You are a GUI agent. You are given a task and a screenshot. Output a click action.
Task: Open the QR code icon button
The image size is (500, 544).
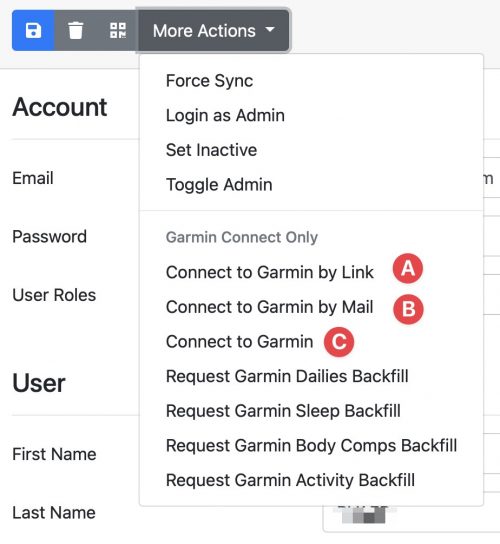[x=118, y=31]
